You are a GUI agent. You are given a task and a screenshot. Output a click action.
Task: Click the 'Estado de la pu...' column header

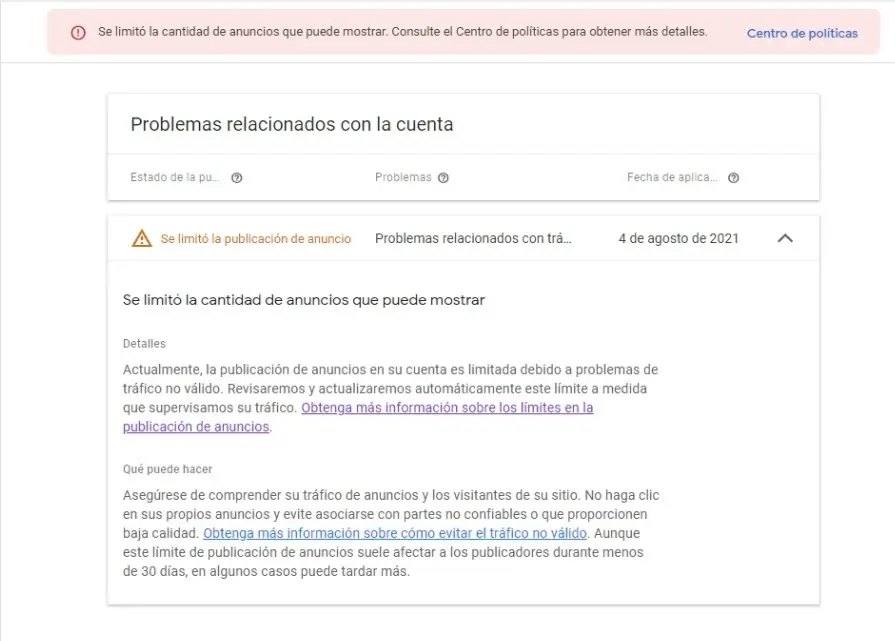point(175,178)
